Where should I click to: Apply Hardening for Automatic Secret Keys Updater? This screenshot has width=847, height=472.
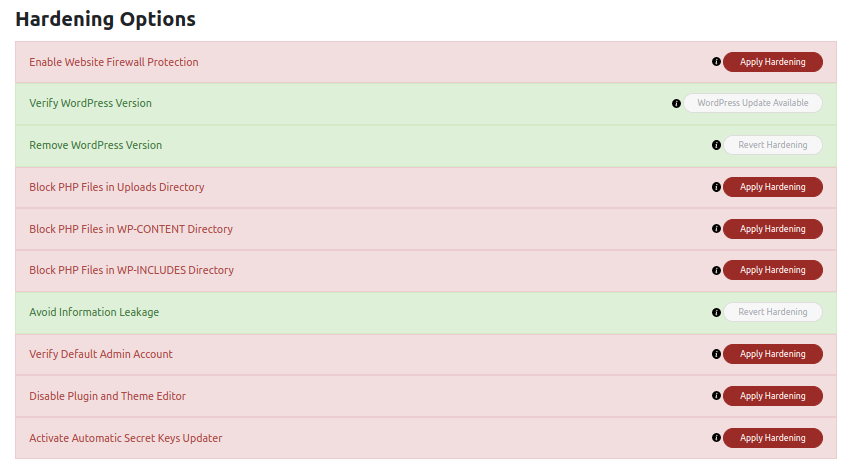[x=773, y=438]
